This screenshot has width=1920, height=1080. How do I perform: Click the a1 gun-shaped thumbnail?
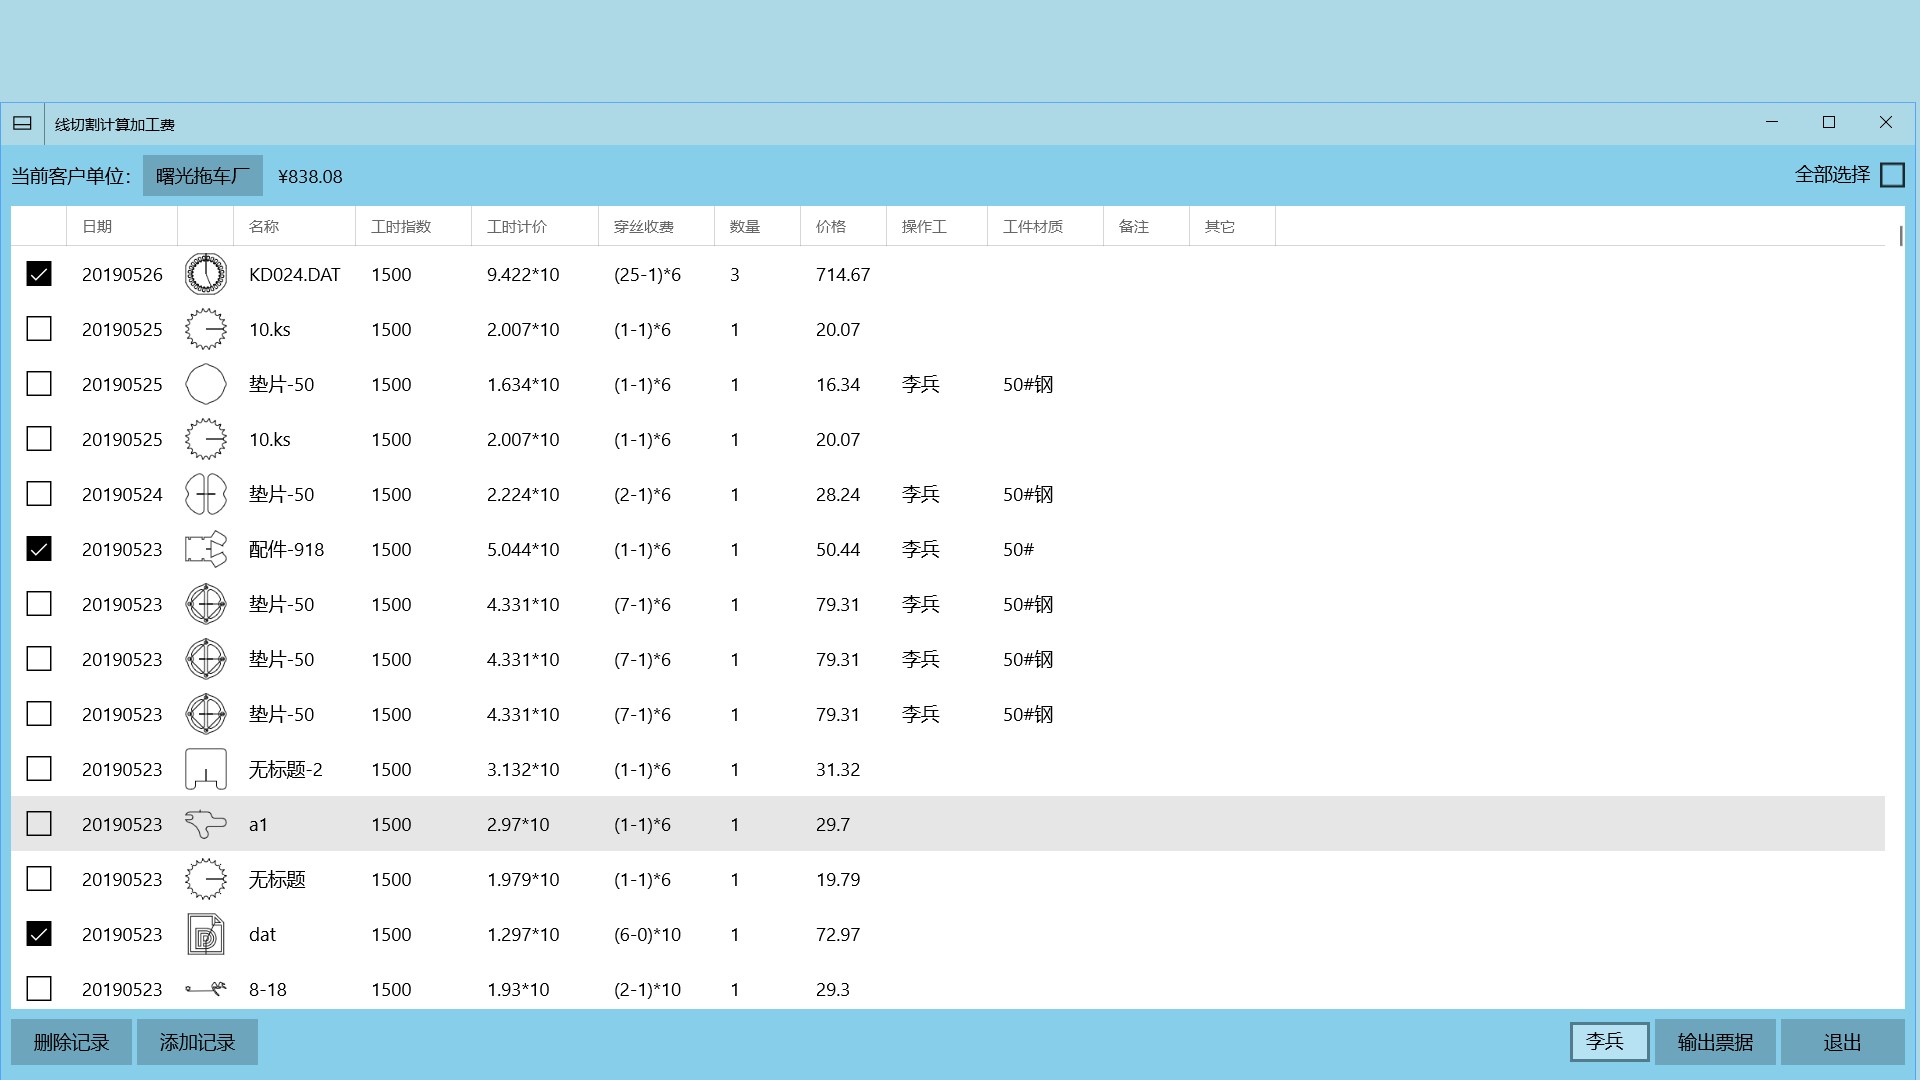coord(205,824)
